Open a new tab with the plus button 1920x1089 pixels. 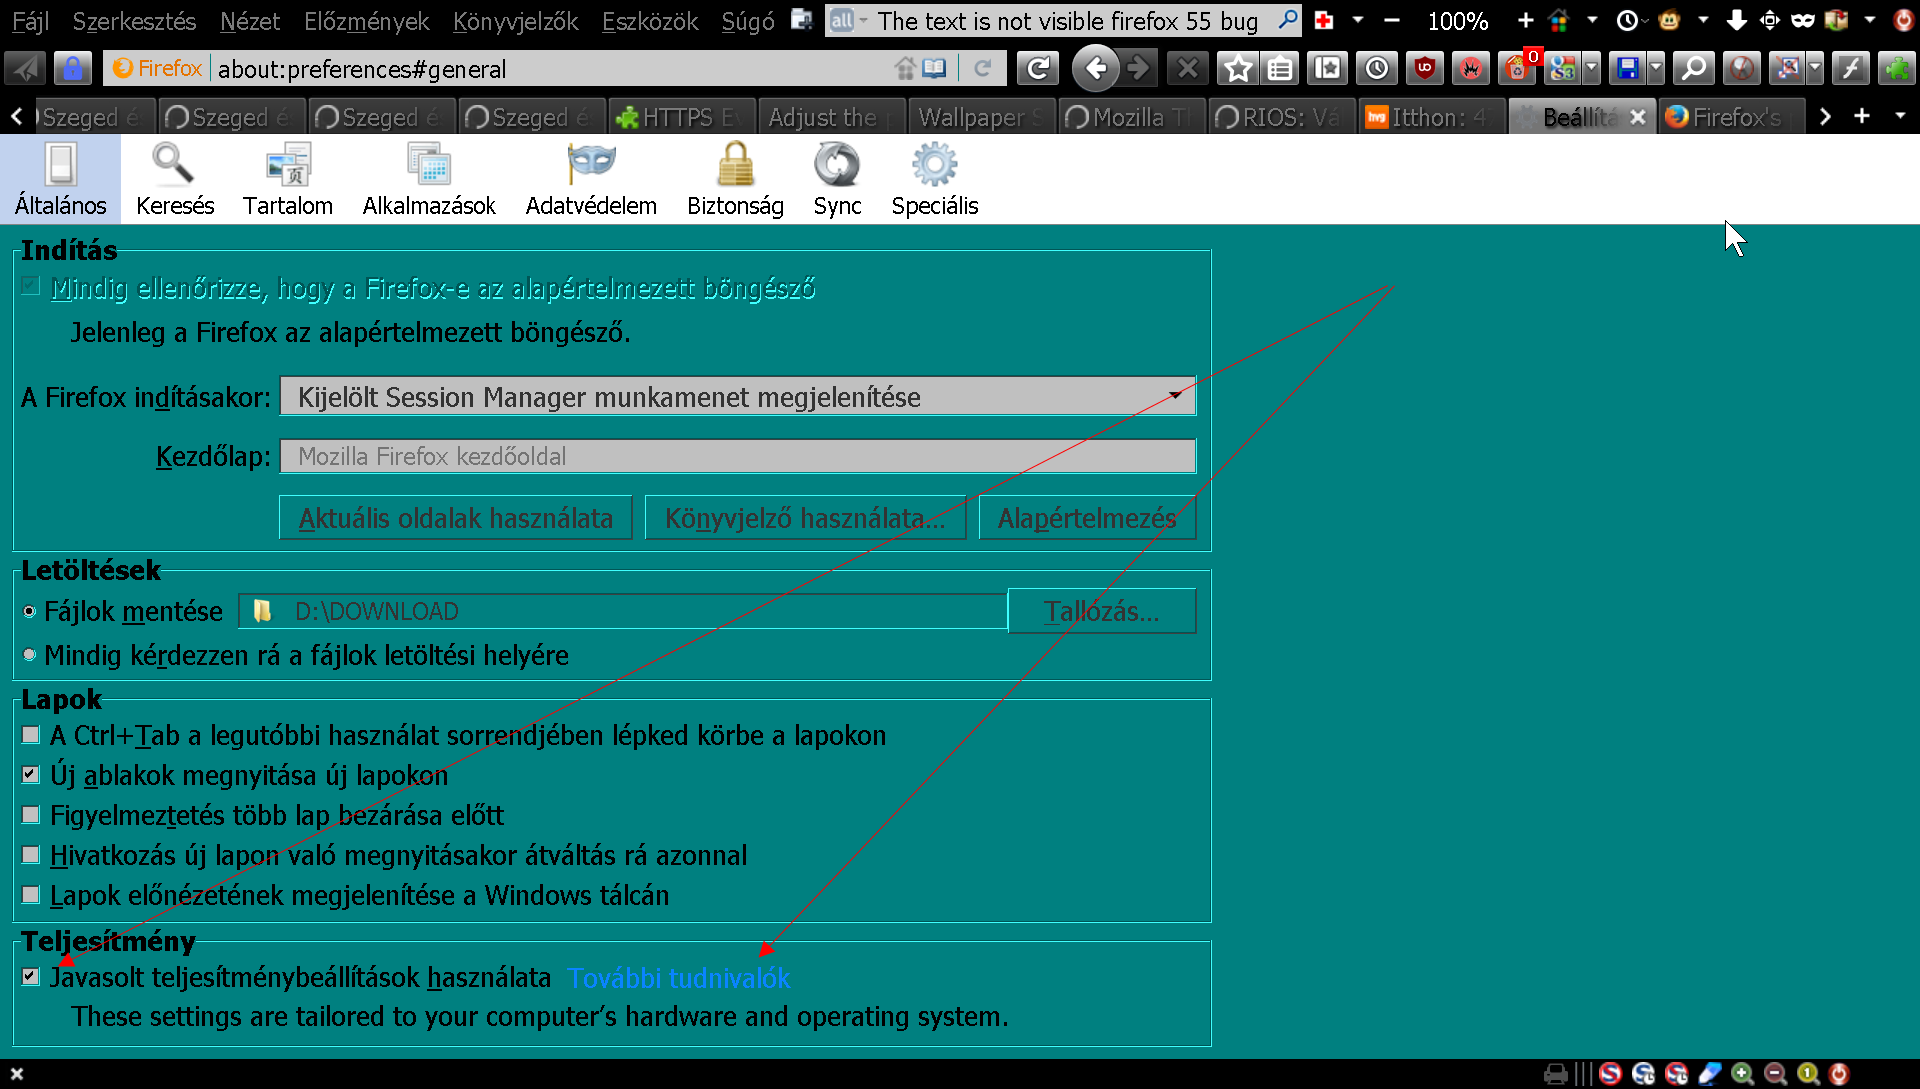pyautogui.click(x=1861, y=116)
